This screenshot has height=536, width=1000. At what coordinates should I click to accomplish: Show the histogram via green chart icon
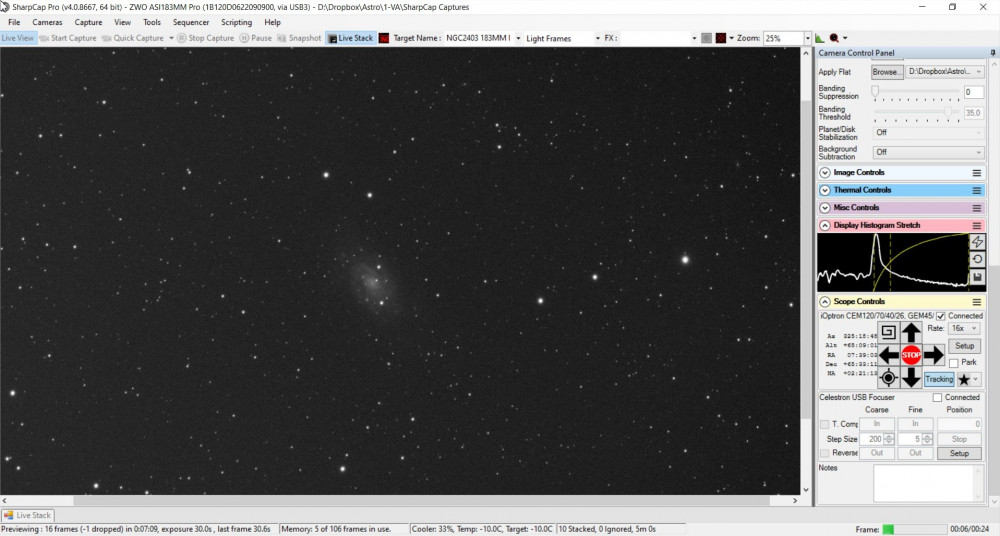[820, 38]
